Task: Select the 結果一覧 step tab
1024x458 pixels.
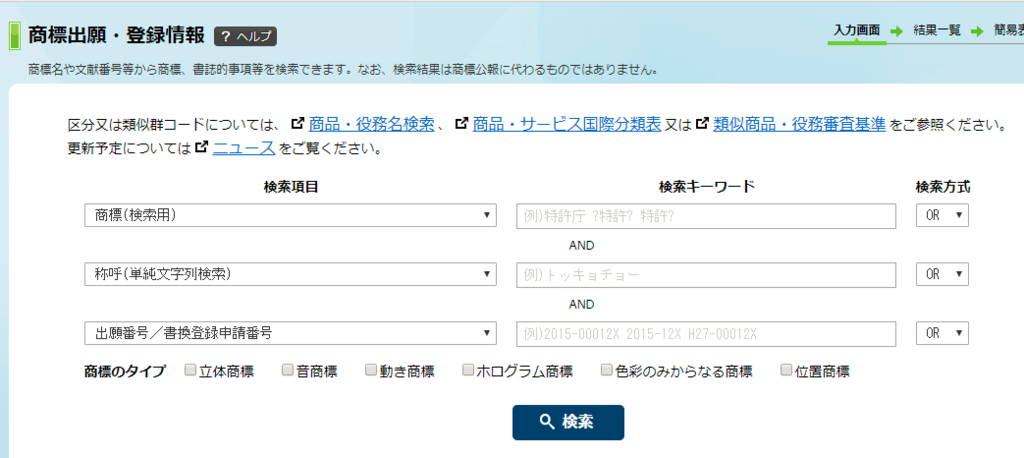Action: pyautogui.click(x=937, y=31)
